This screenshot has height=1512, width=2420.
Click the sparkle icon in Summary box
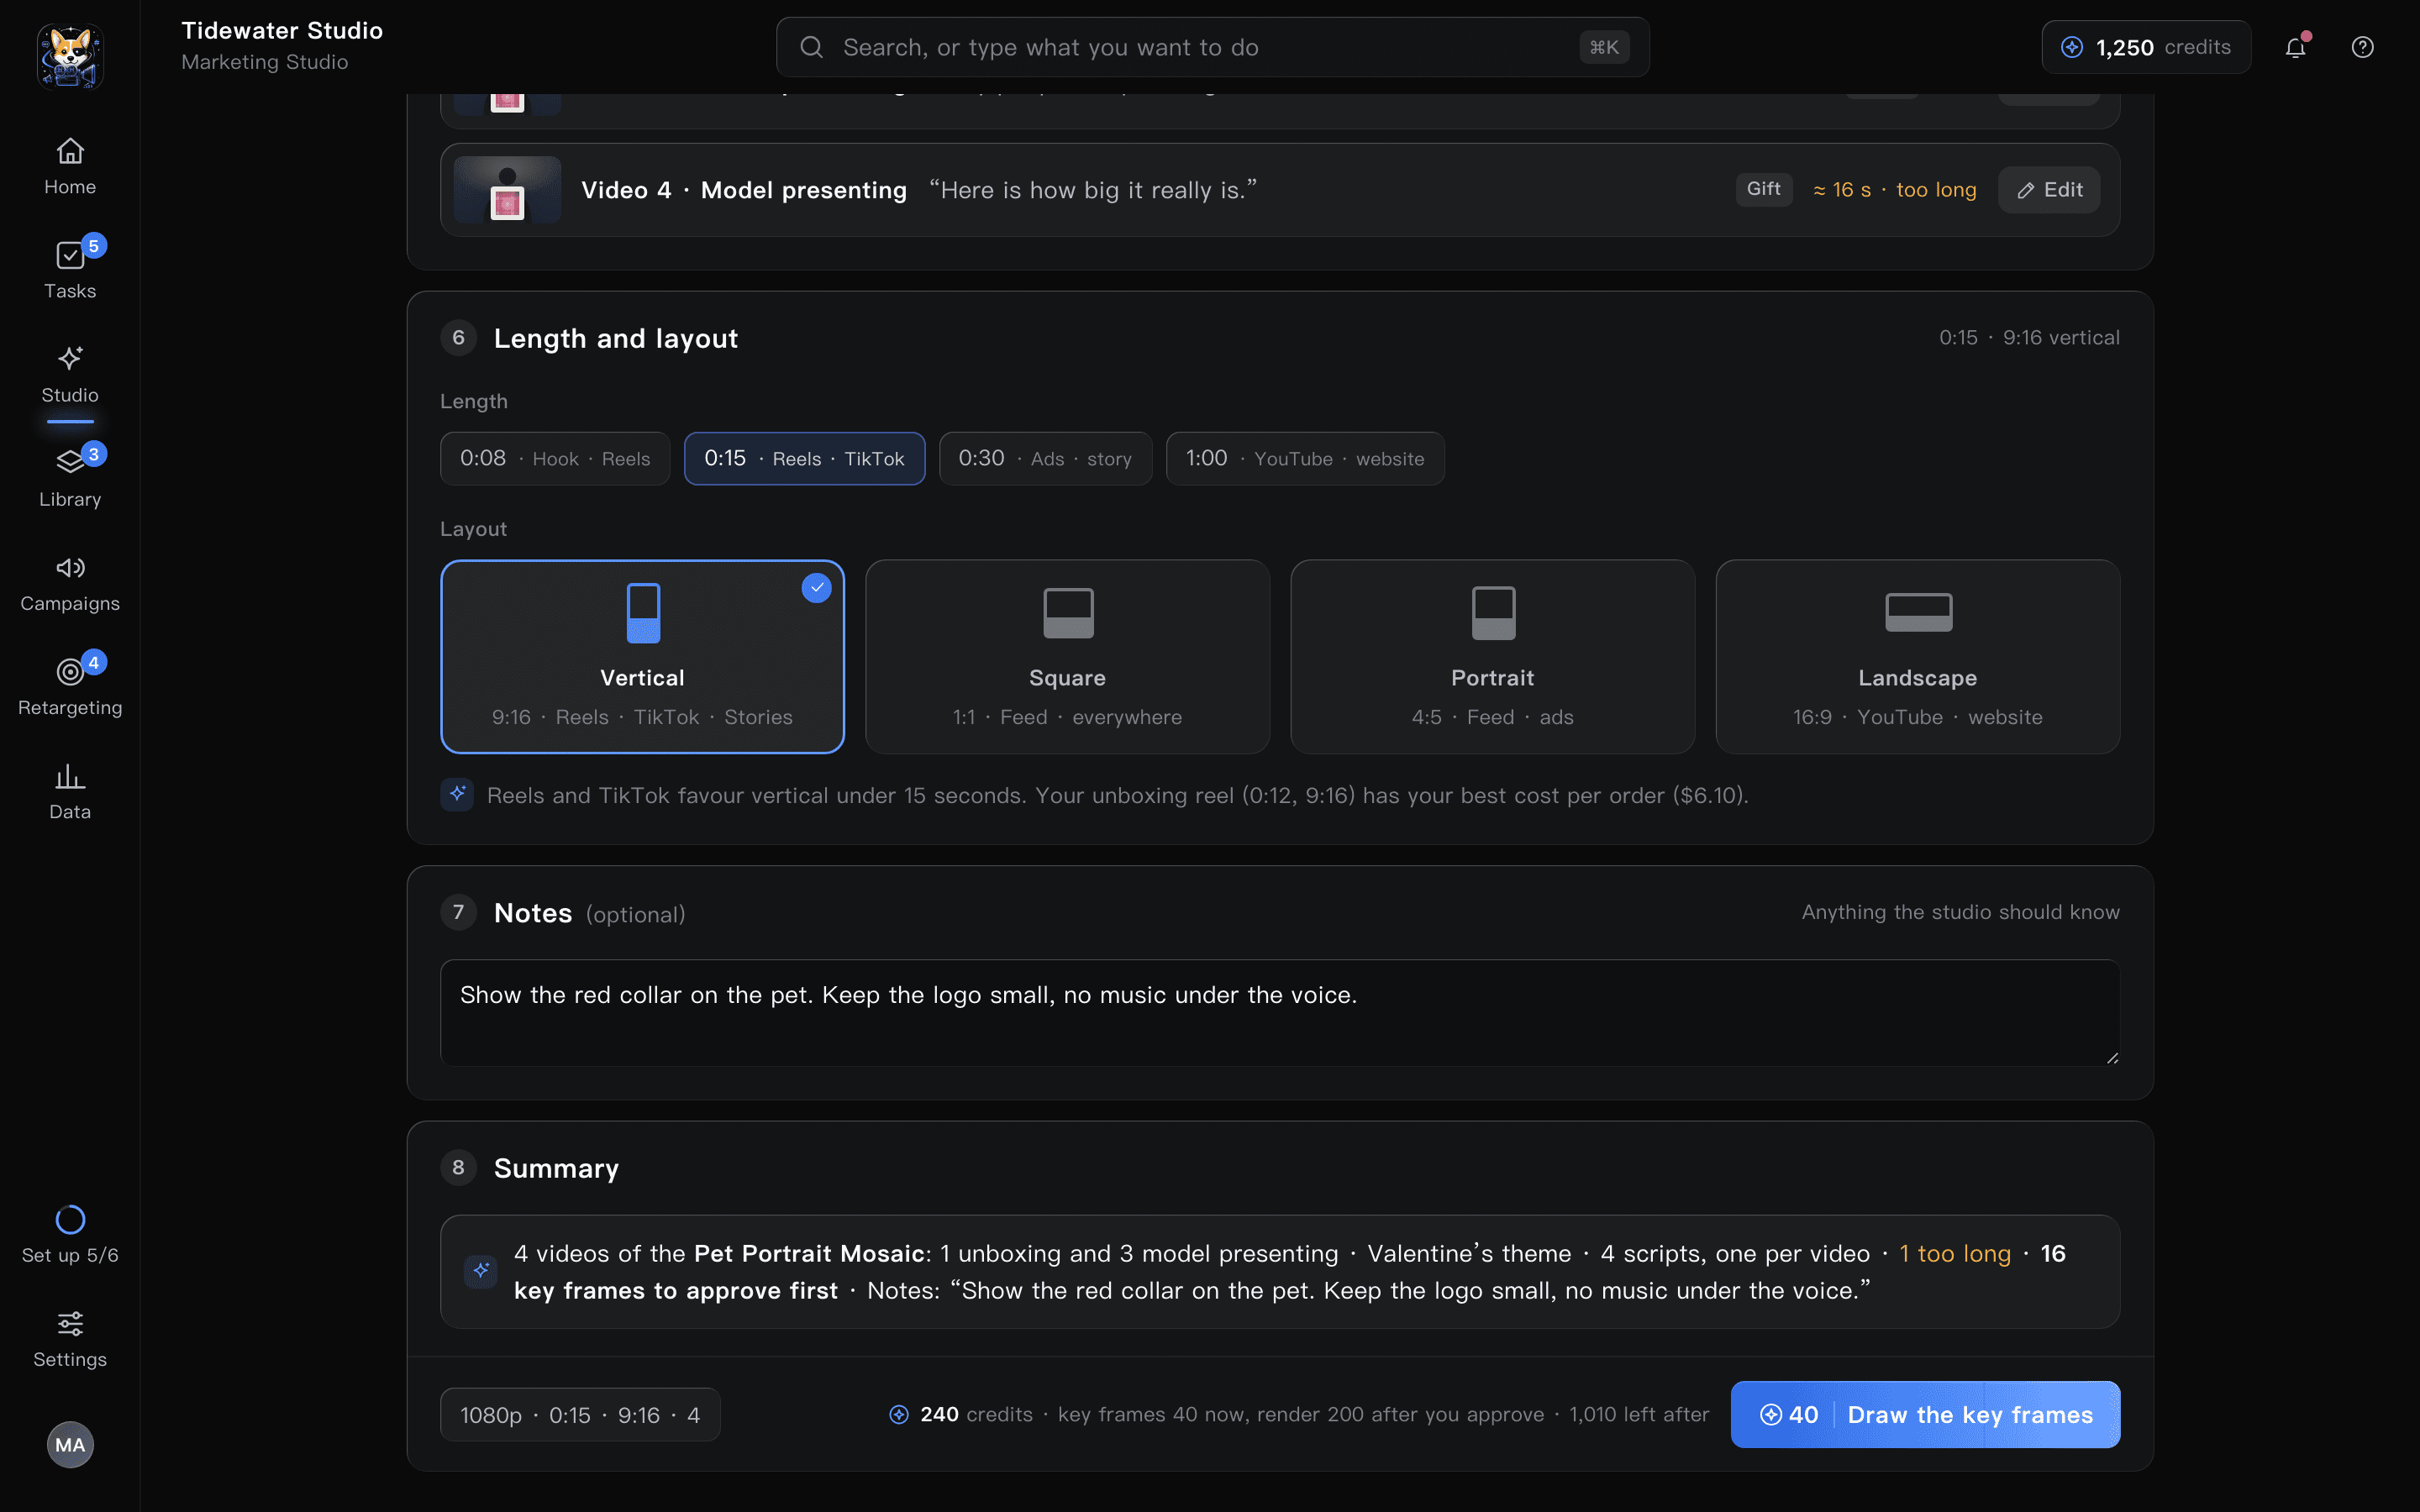tap(481, 1271)
